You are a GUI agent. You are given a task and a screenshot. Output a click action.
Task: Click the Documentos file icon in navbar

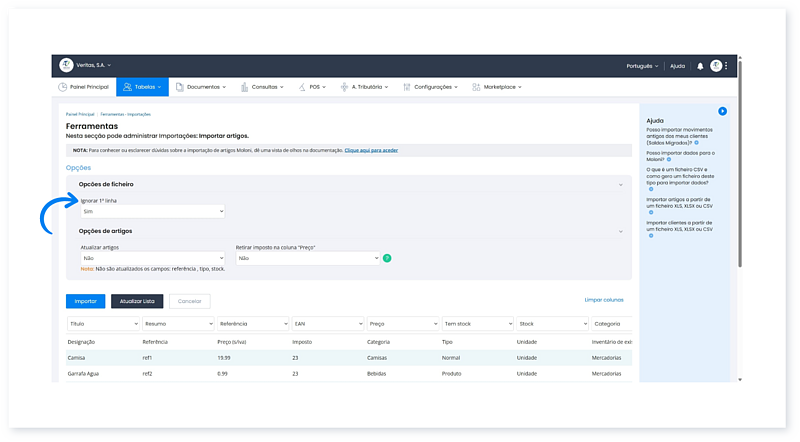point(180,87)
